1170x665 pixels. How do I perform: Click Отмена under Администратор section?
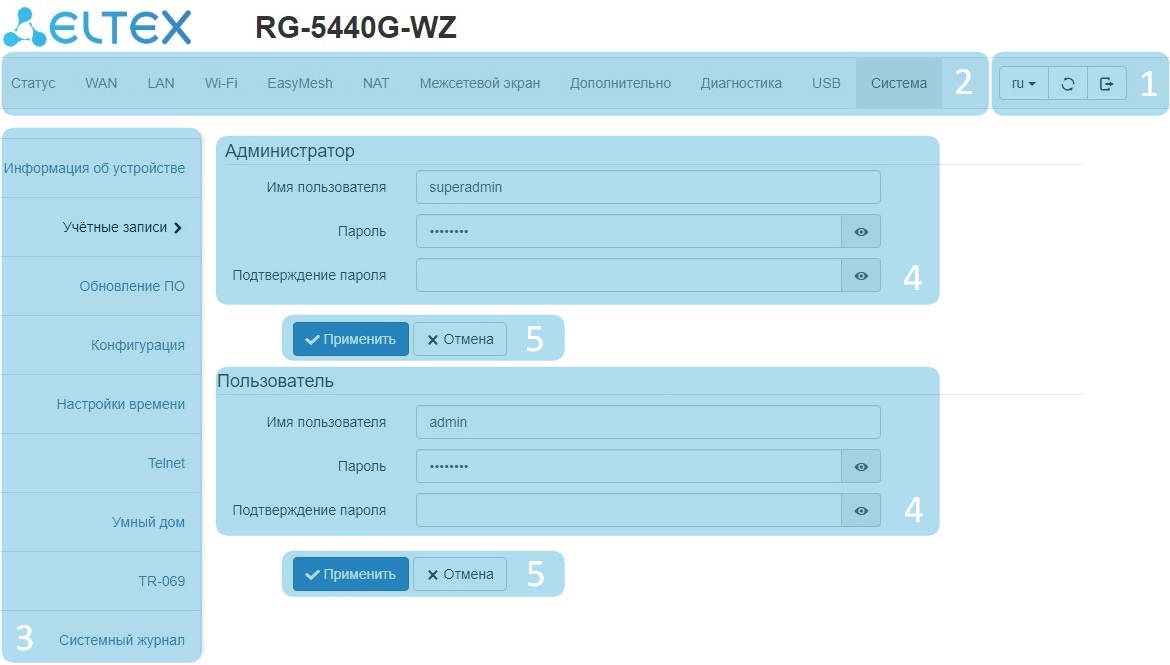click(x=460, y=339)
